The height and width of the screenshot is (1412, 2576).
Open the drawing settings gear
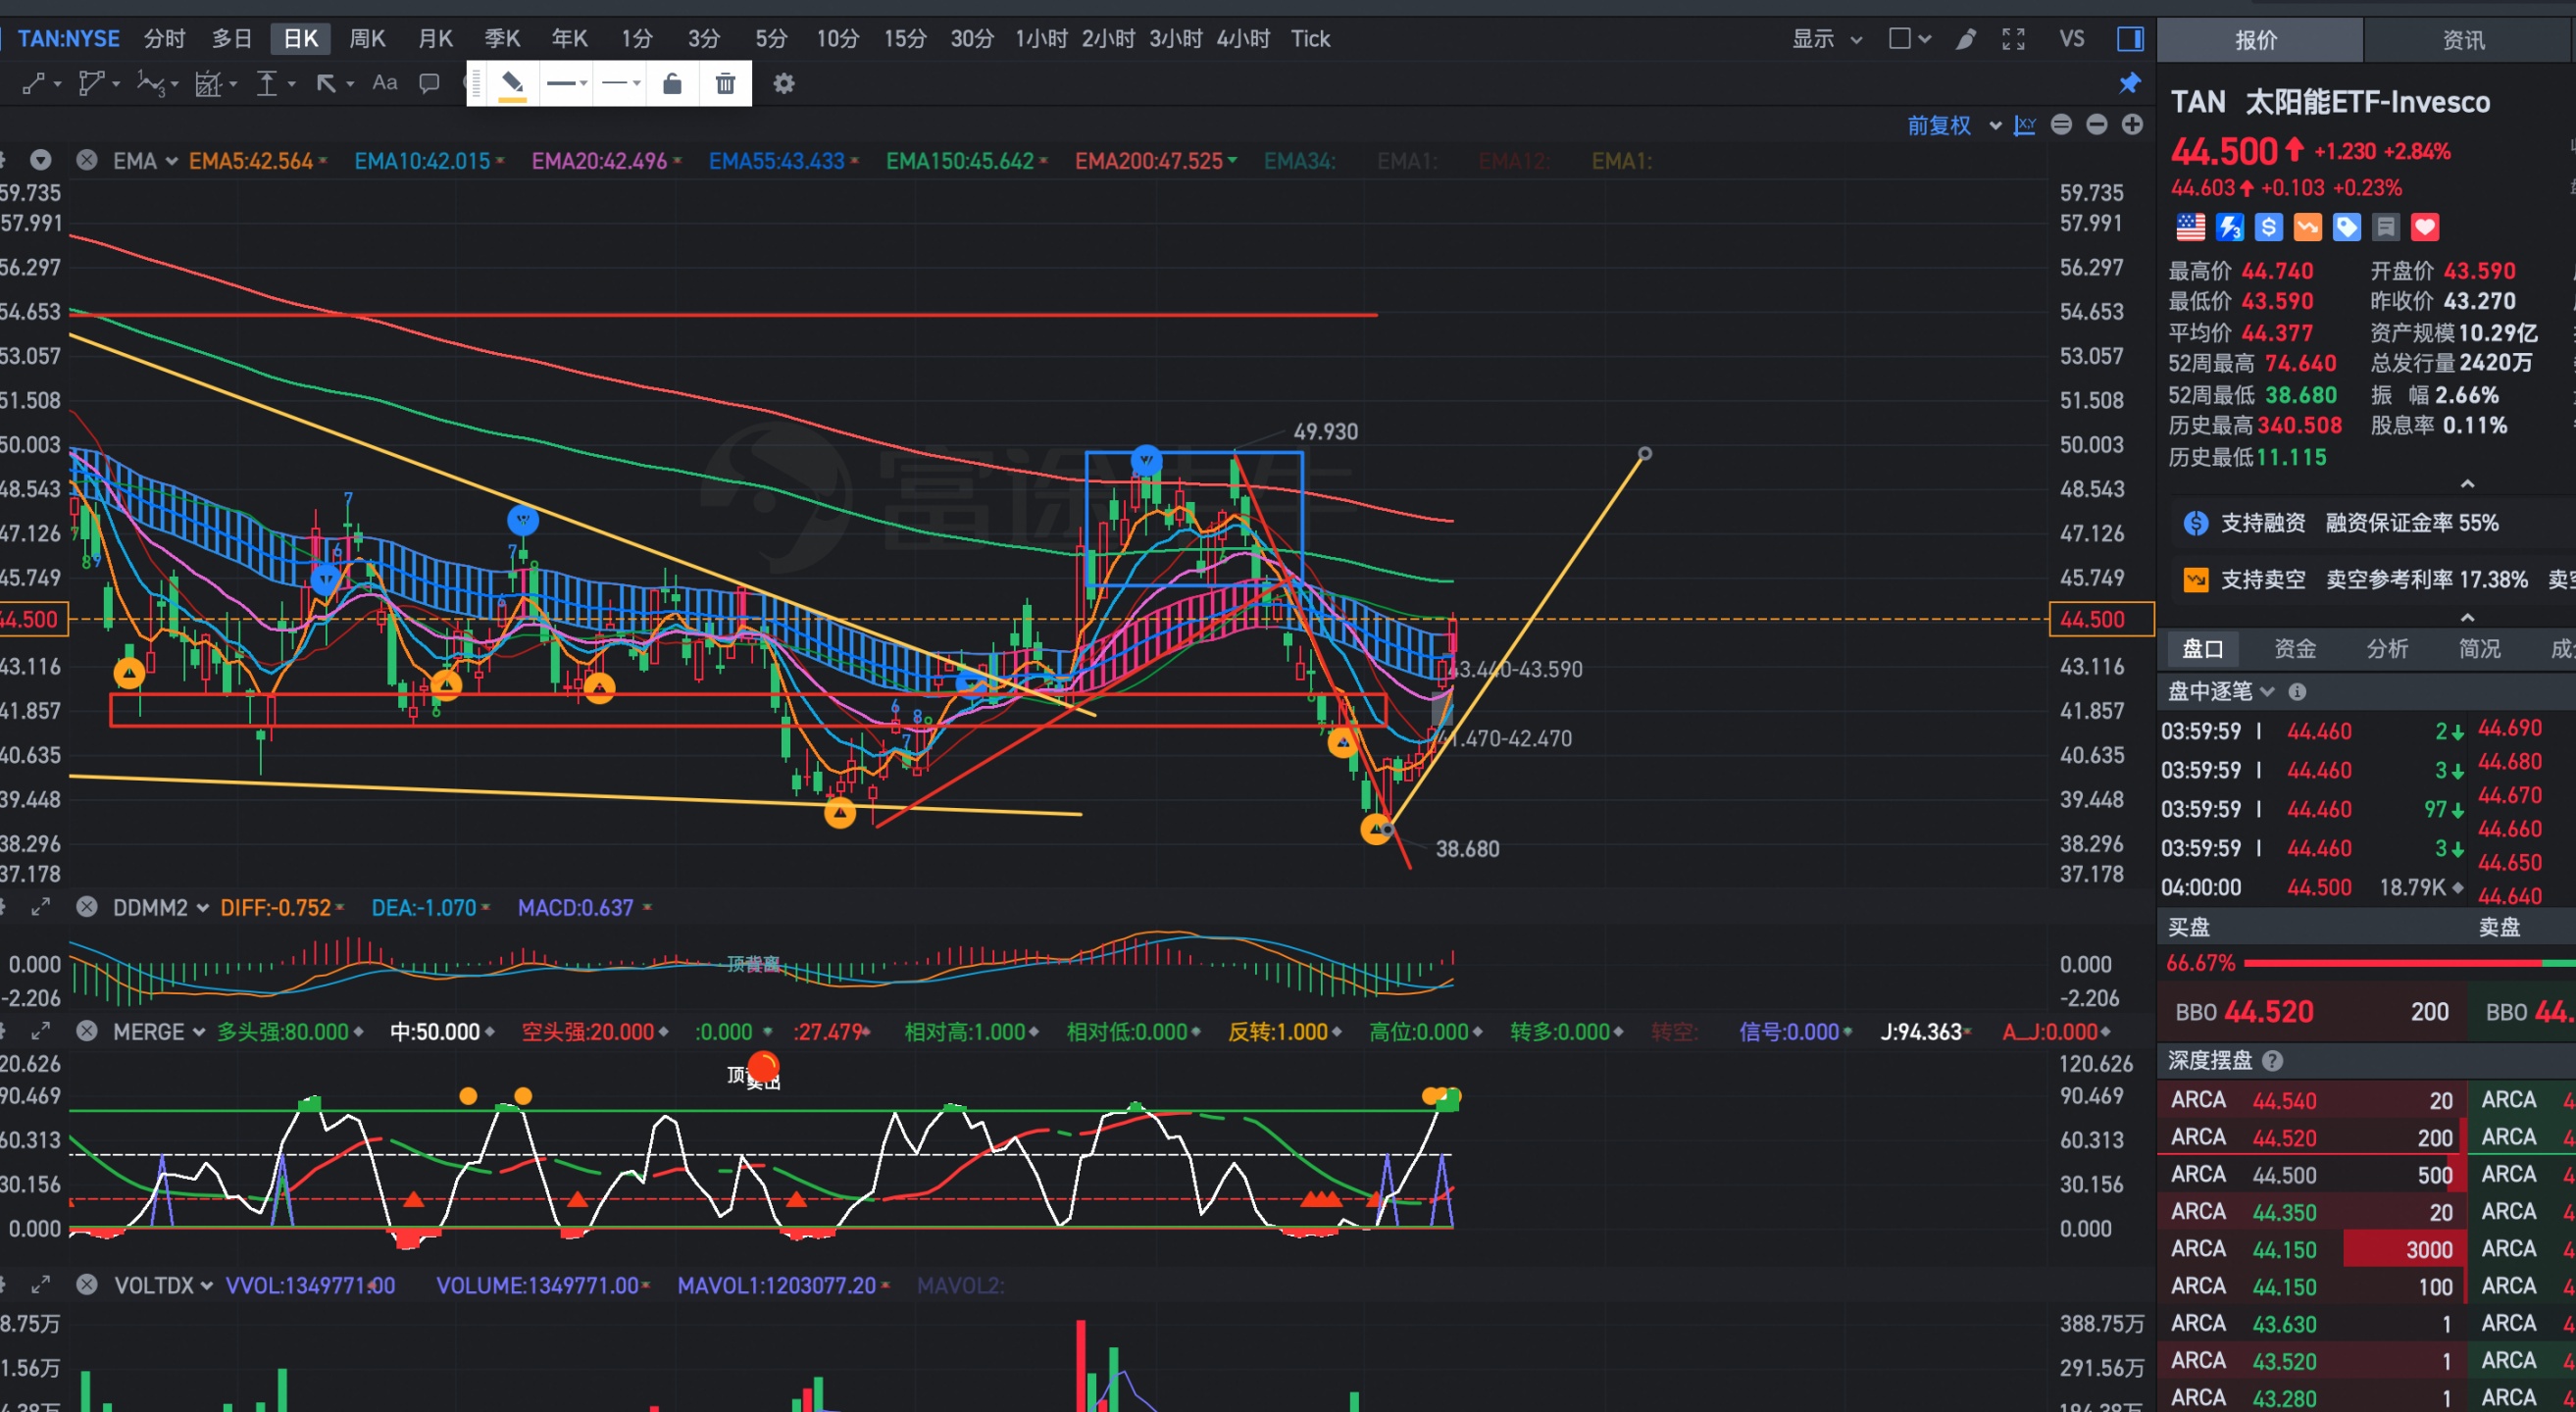point(784,84)
